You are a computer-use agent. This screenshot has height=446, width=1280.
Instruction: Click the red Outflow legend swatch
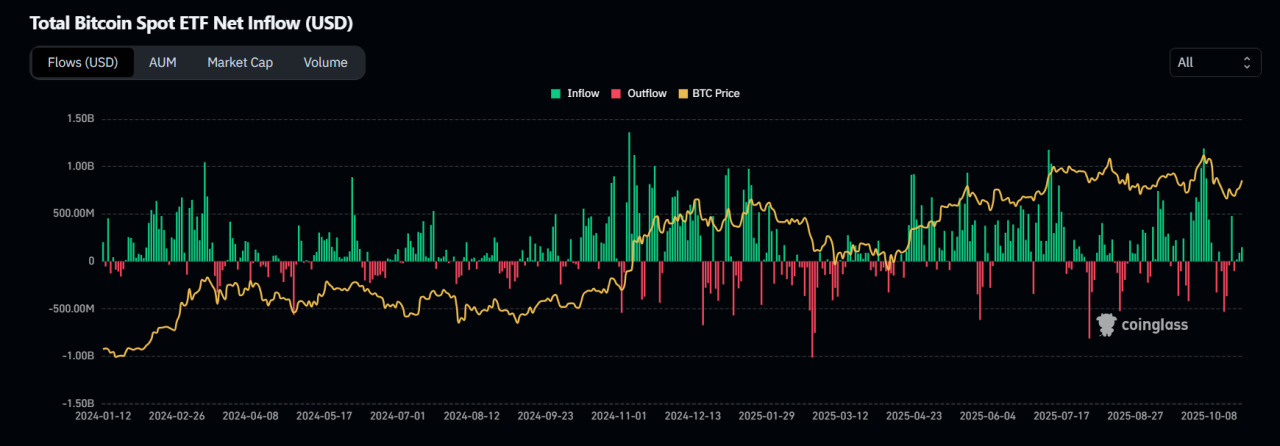[x=616, y=93]
